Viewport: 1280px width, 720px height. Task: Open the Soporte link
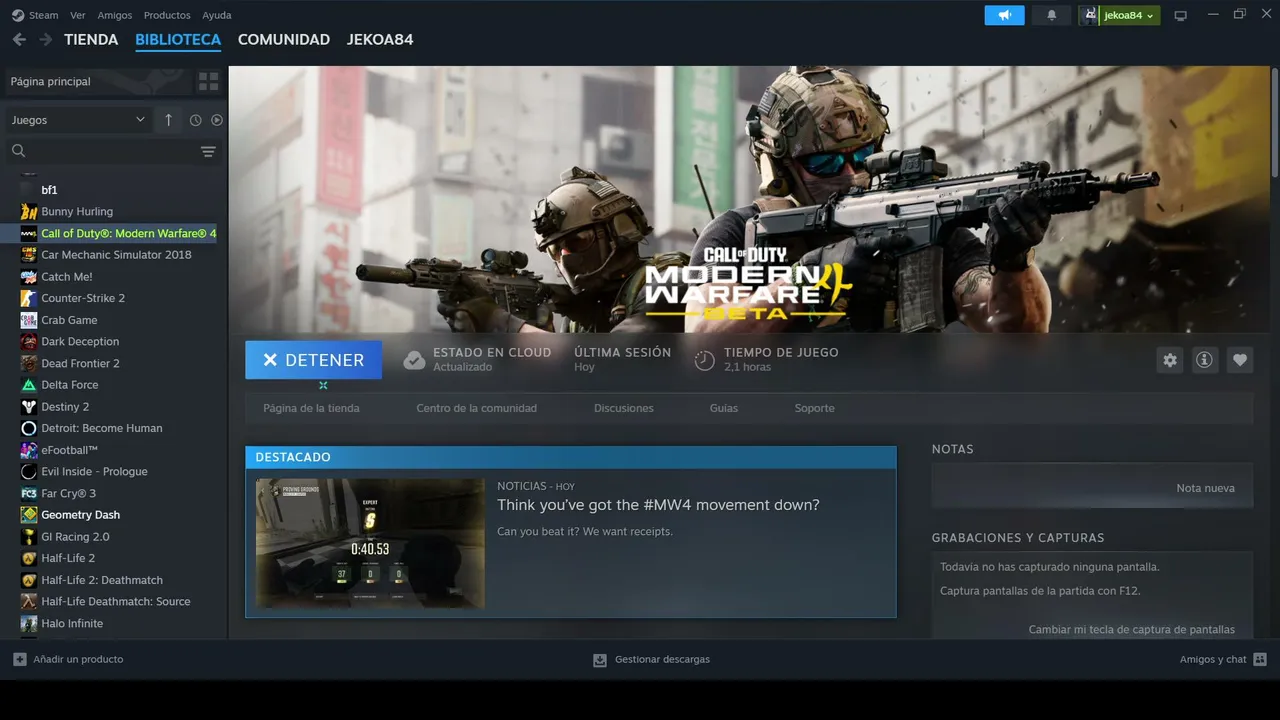[x=815, y=408]
